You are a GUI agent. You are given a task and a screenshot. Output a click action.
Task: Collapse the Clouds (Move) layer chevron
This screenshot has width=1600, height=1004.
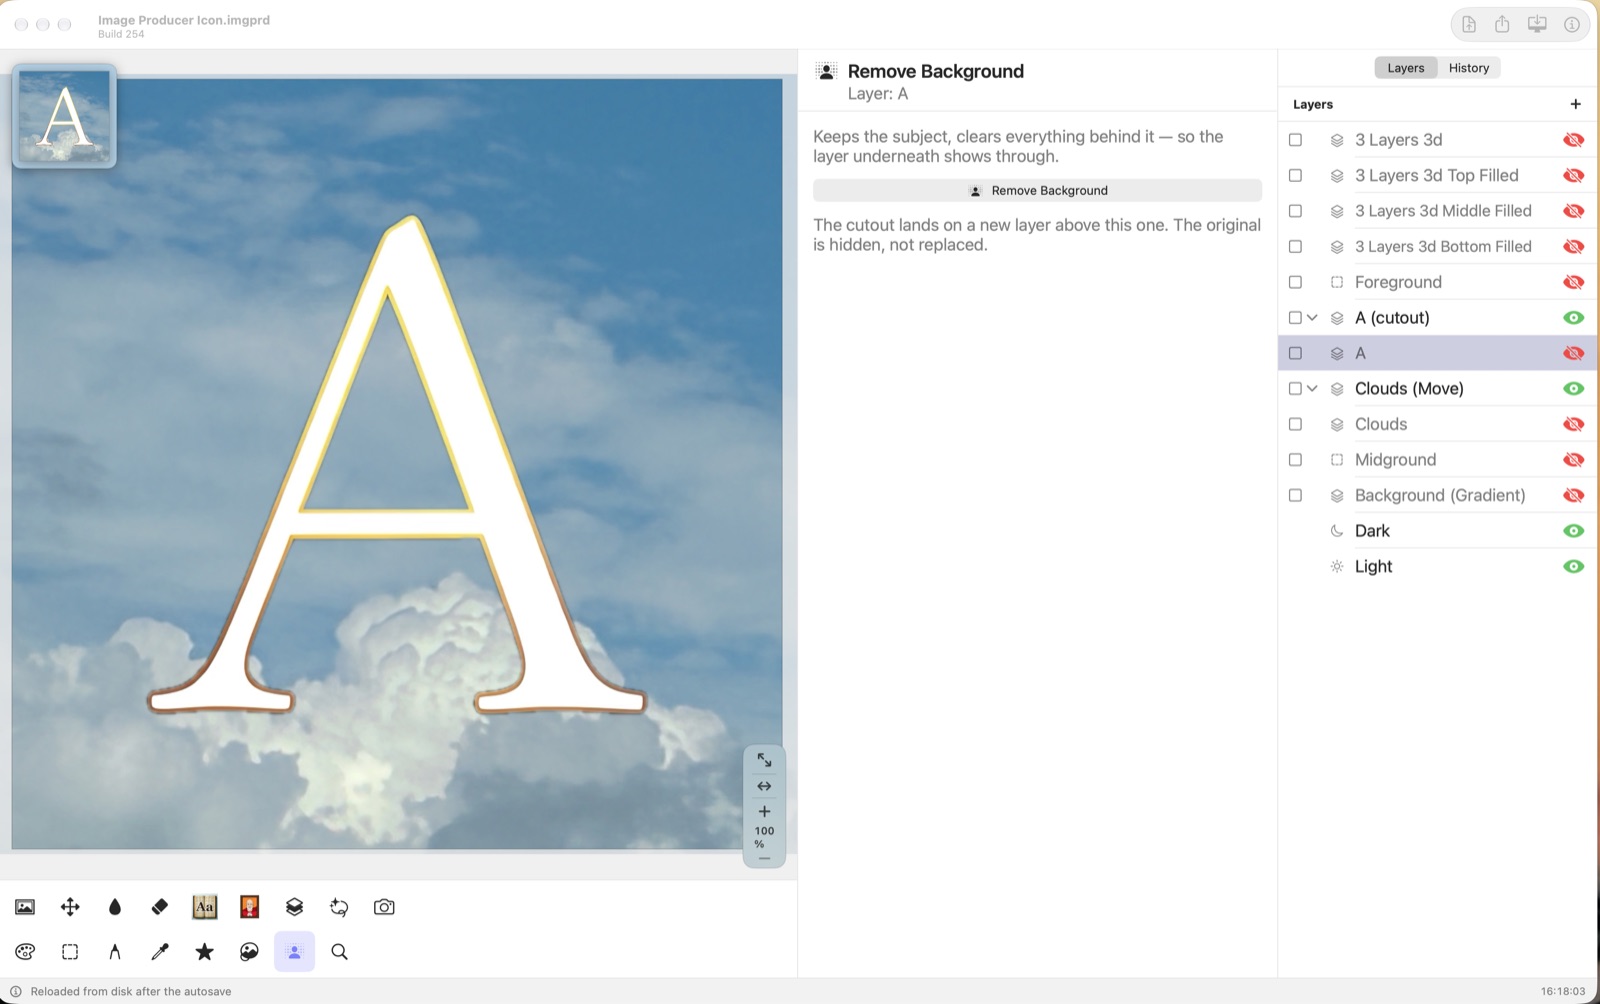[x=1313, y=389]
